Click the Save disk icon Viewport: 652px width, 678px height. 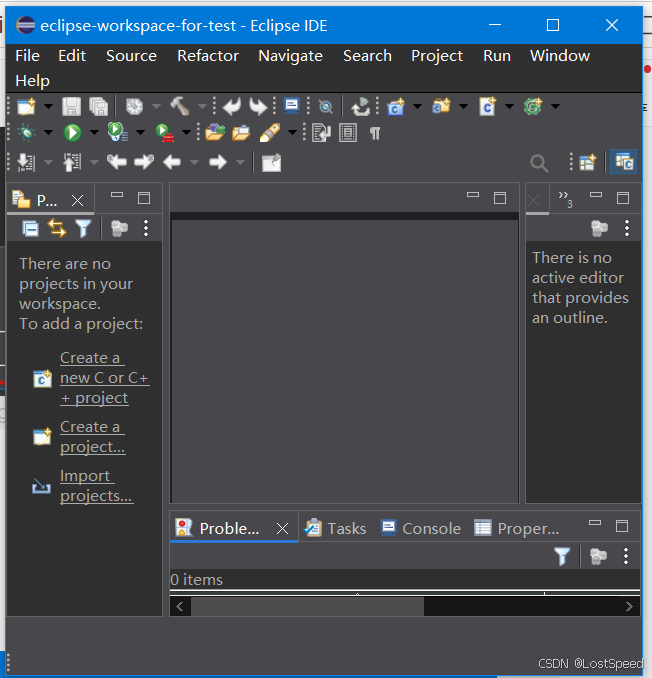pos(71,106)
